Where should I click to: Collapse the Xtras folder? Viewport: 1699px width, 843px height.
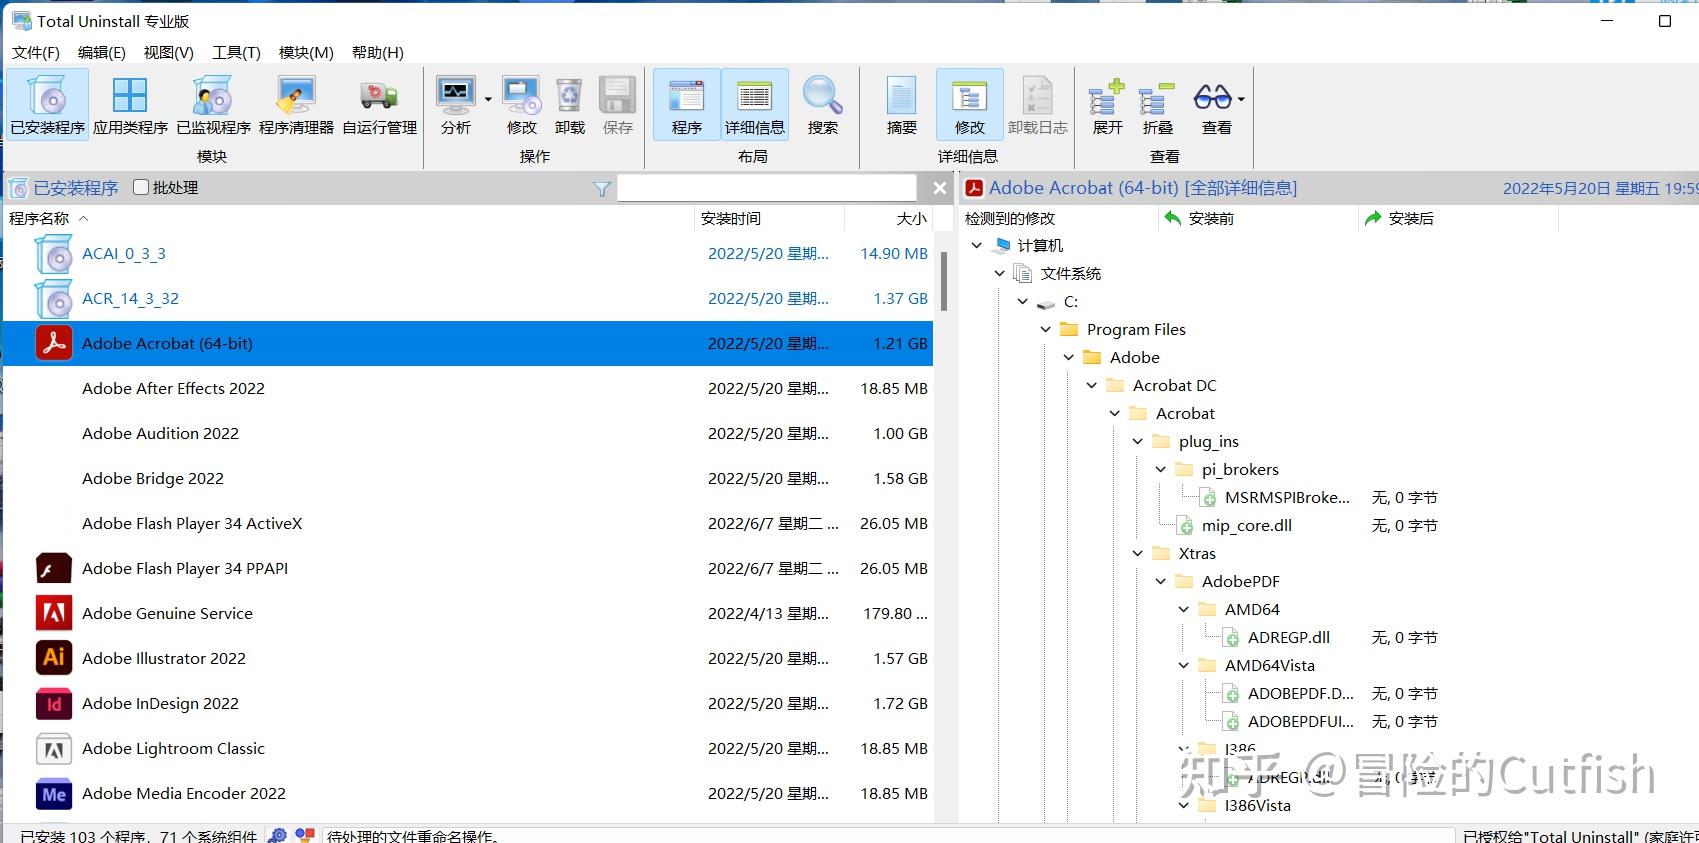tap(1138, 553)
